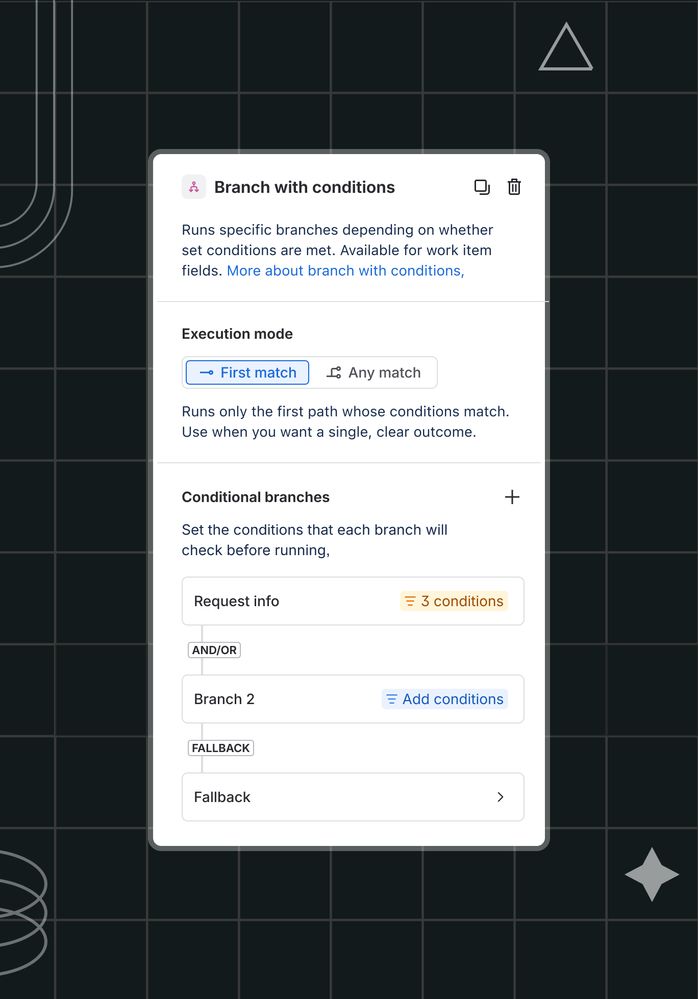This screenshot has height=999, width=698.
Task: Toggle the AND/OR operator between branches
Action: click(x=213, y=649)
